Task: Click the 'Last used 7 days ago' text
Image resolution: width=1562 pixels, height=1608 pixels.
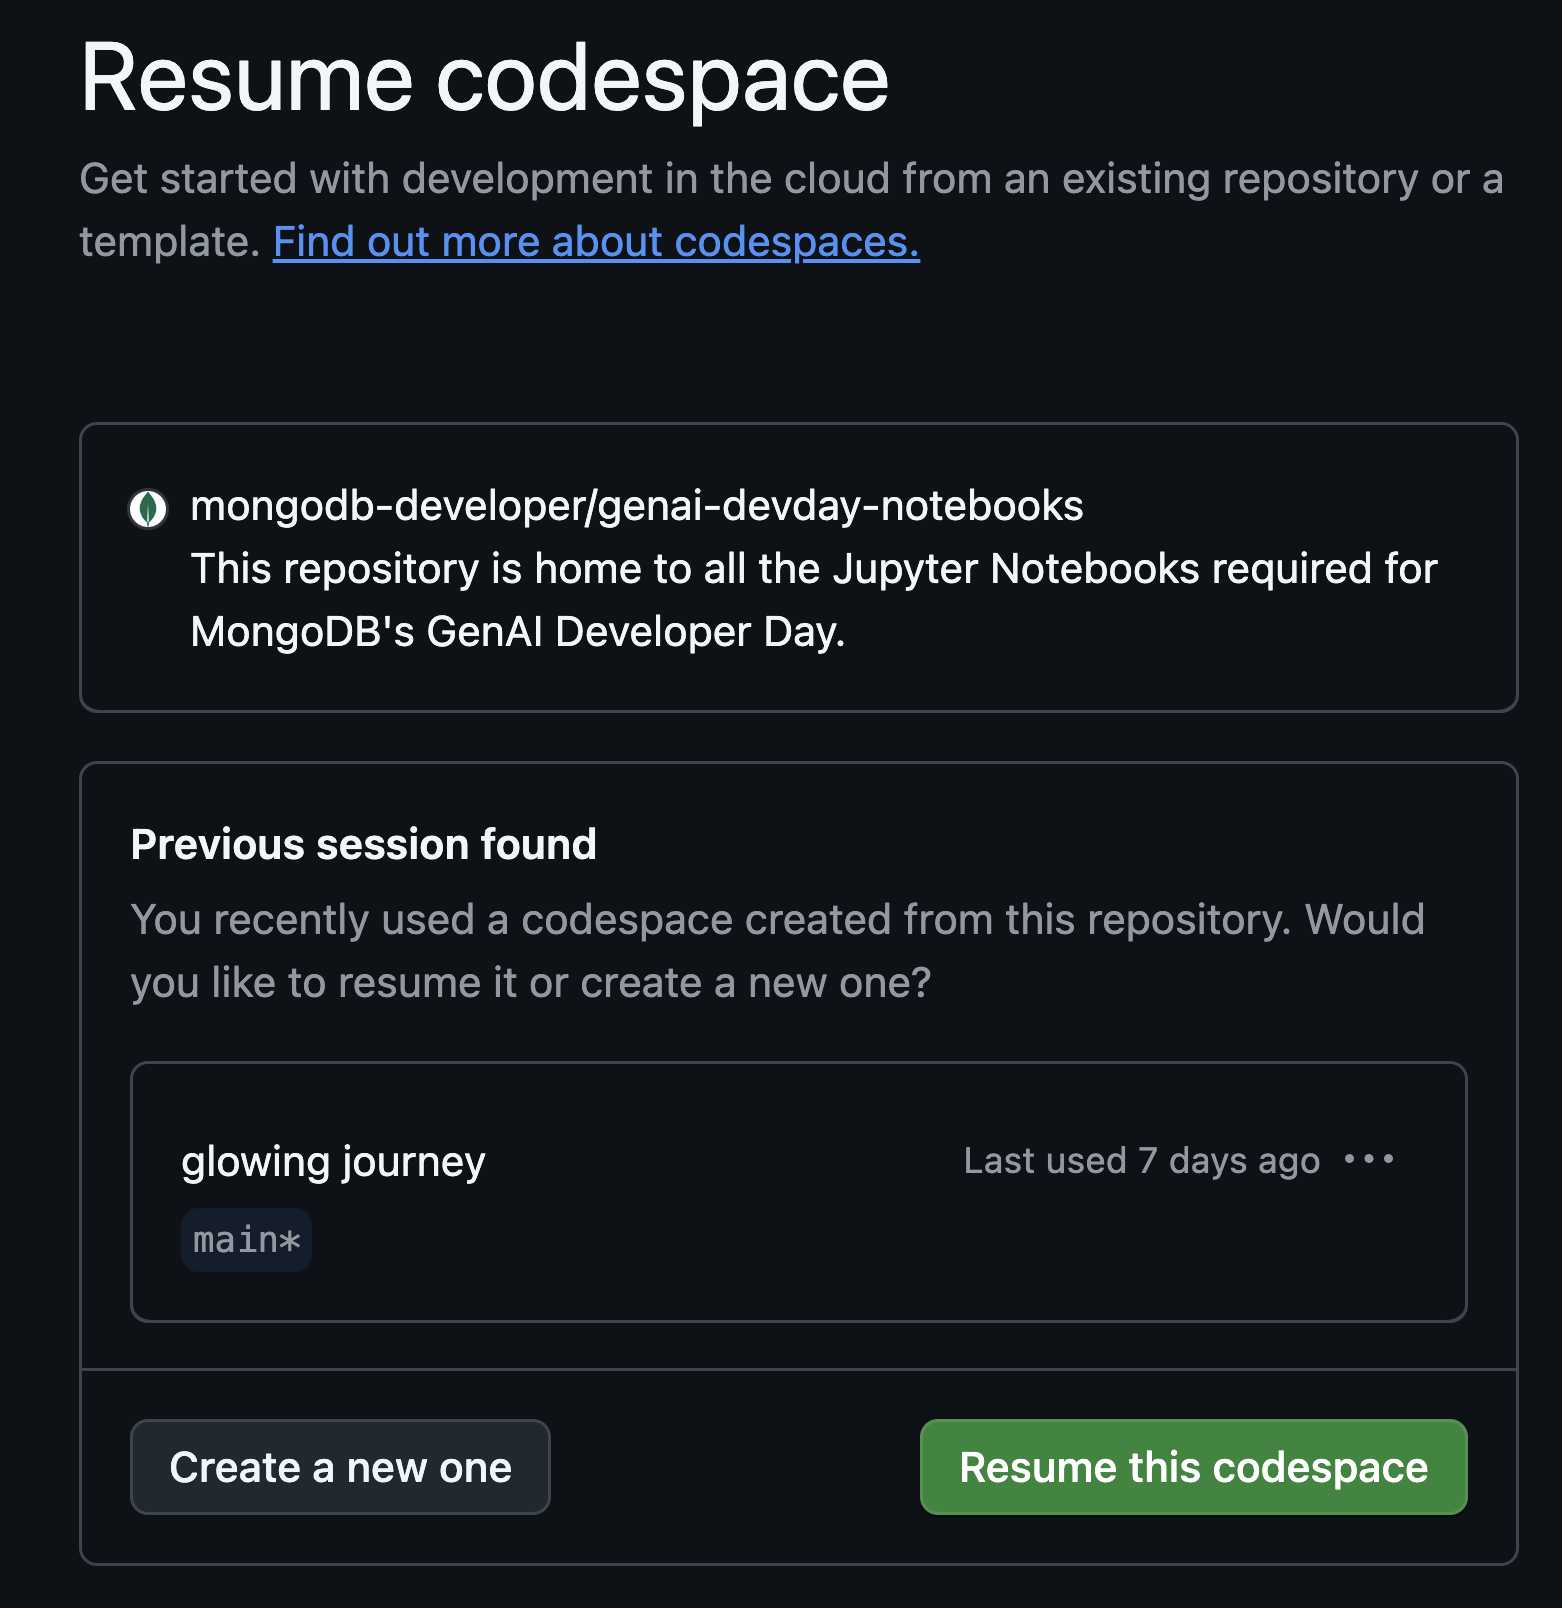Action: click(1141, 1160)
